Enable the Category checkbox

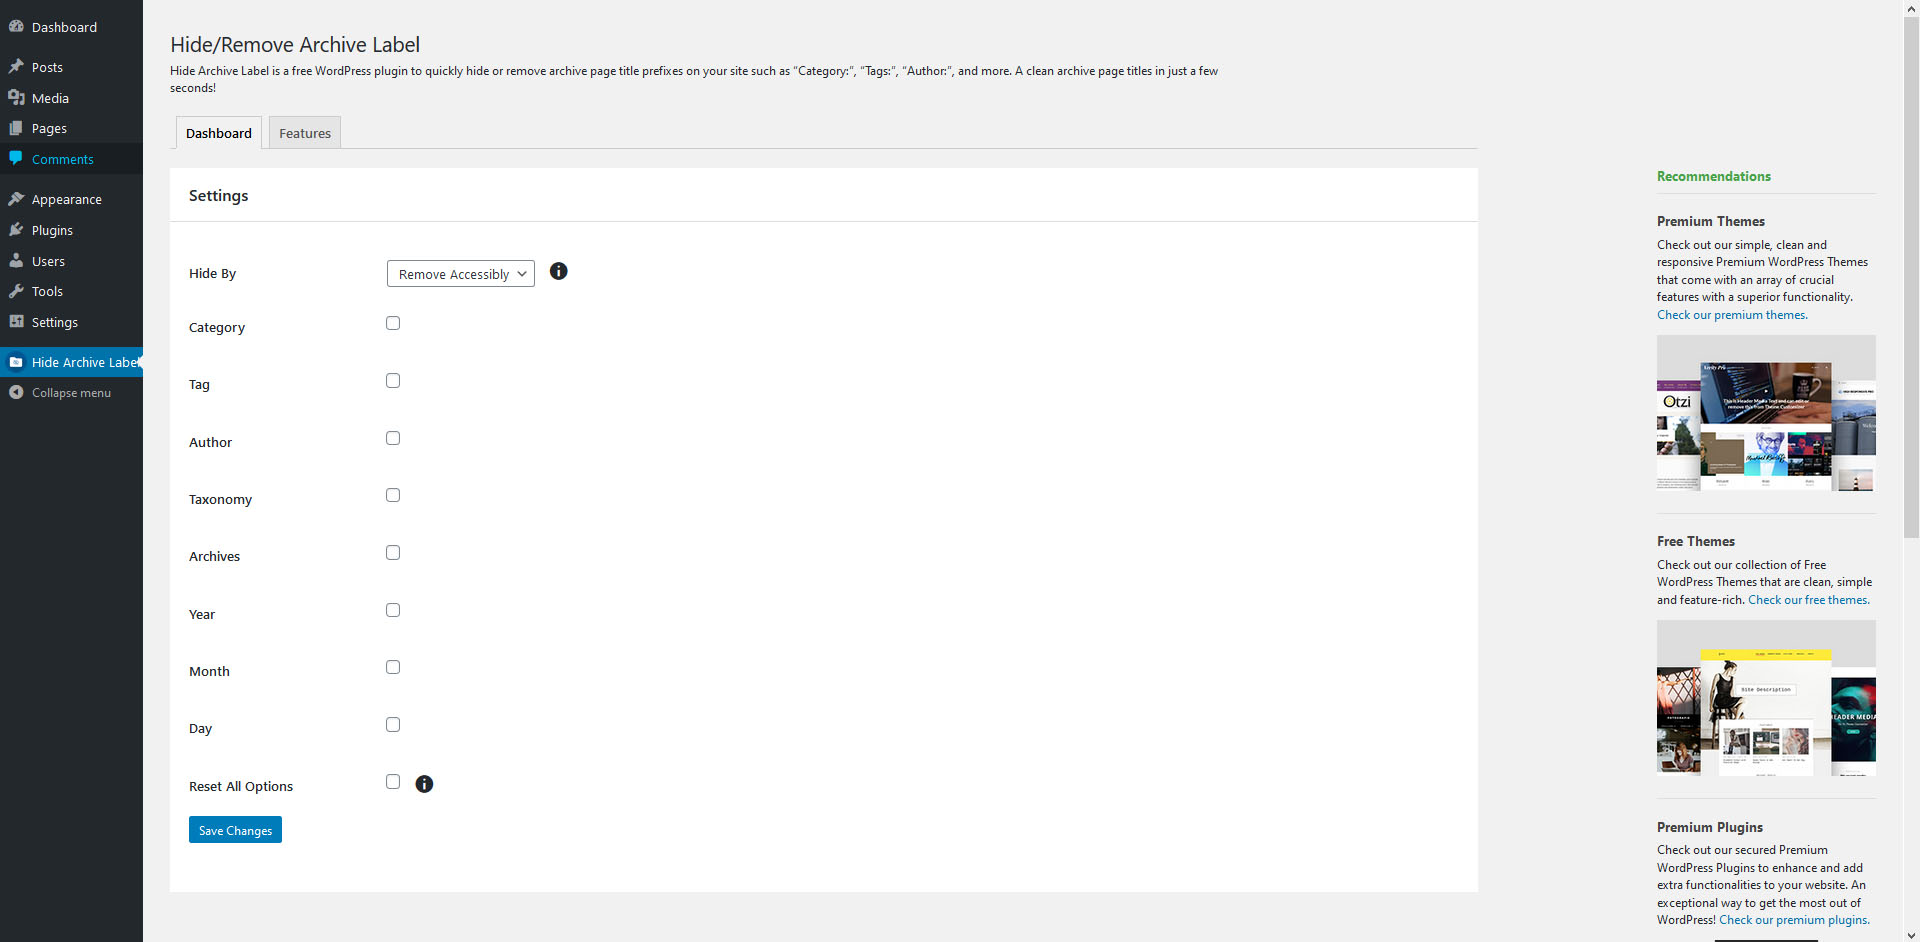pyautogui.click(x=393, y=323)
